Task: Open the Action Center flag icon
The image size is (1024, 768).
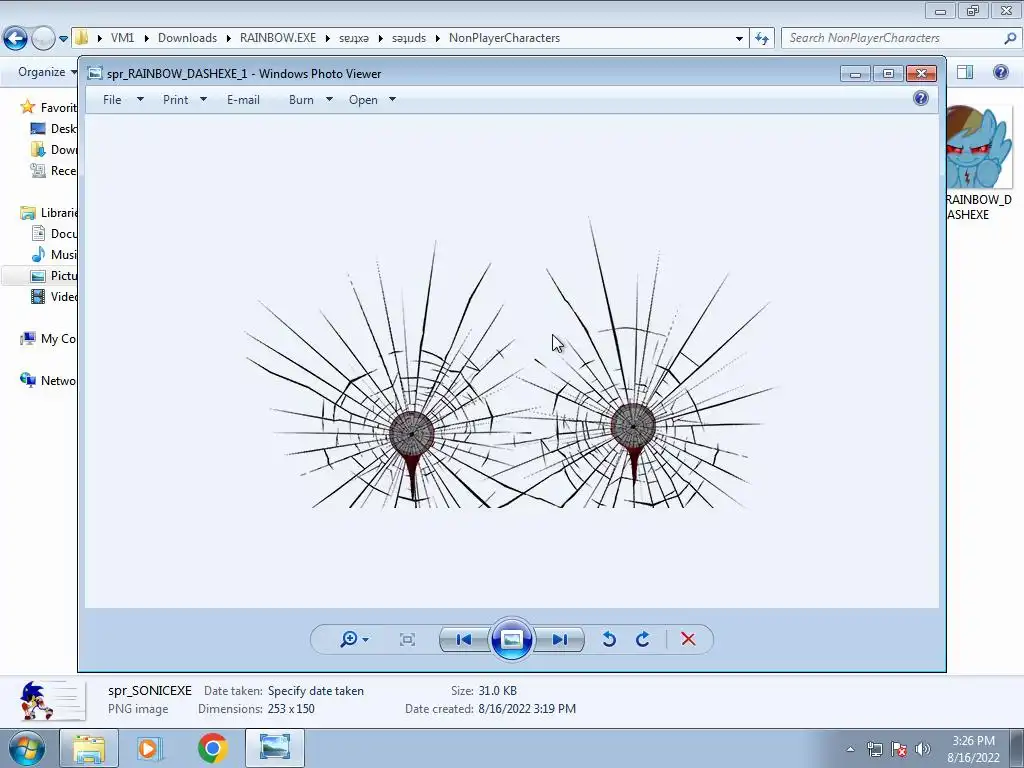Action: [x=899, y=749]
